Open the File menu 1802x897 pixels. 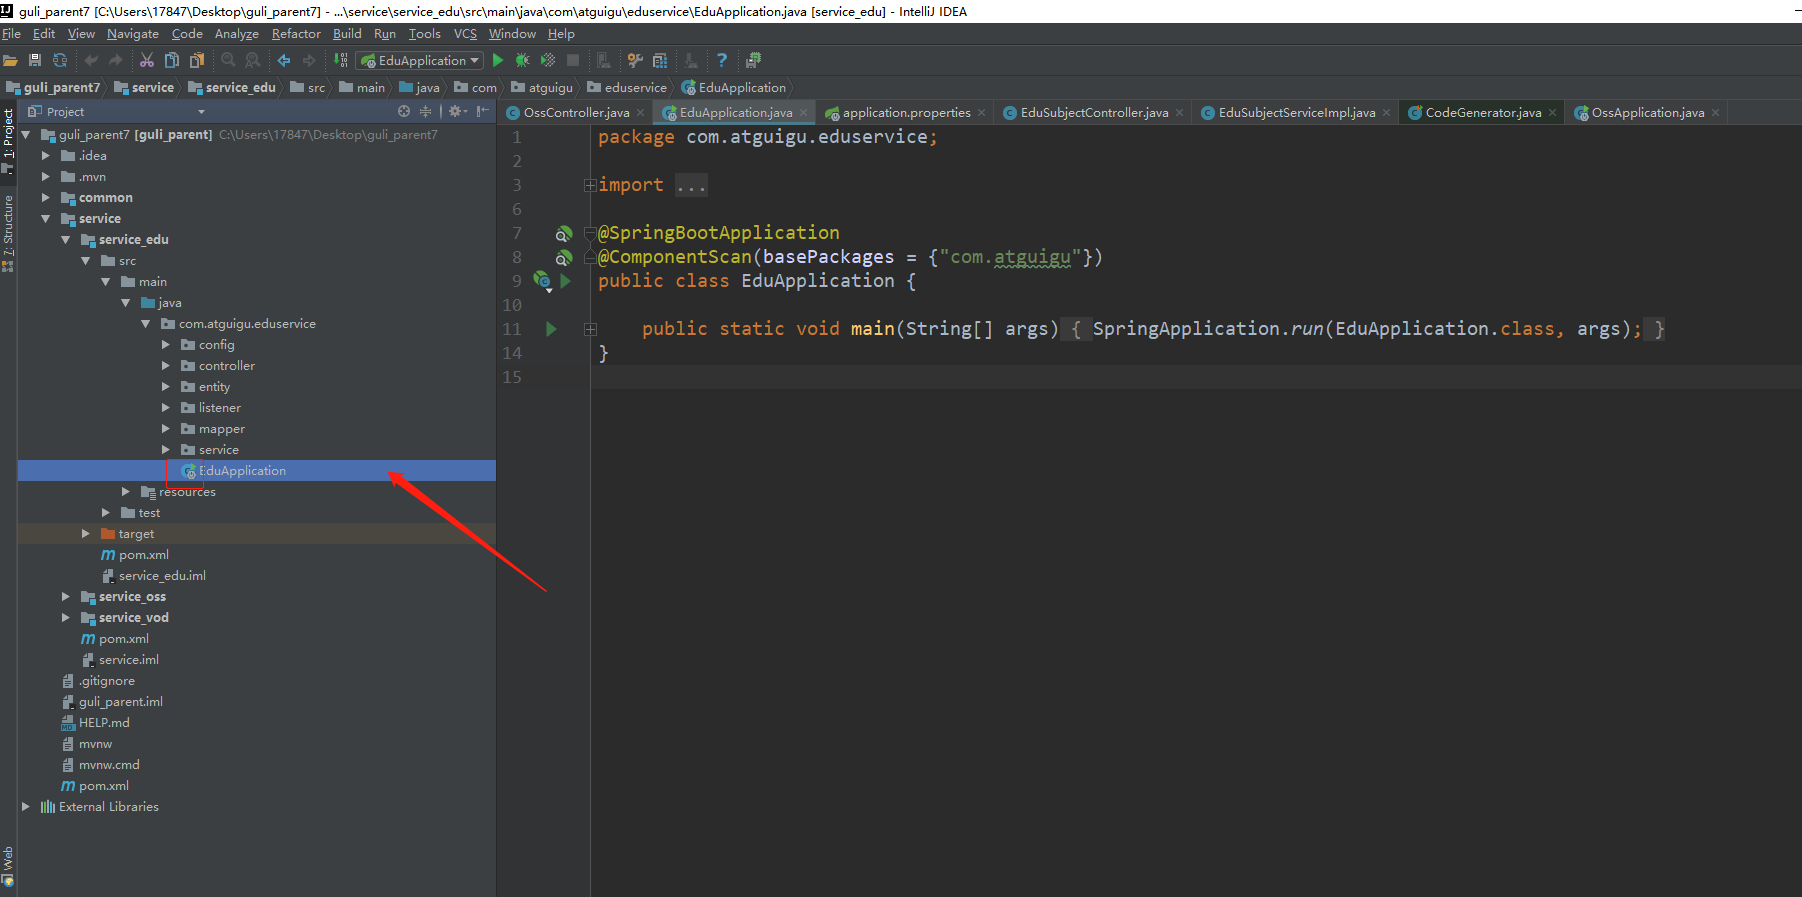tap(11, 34)
